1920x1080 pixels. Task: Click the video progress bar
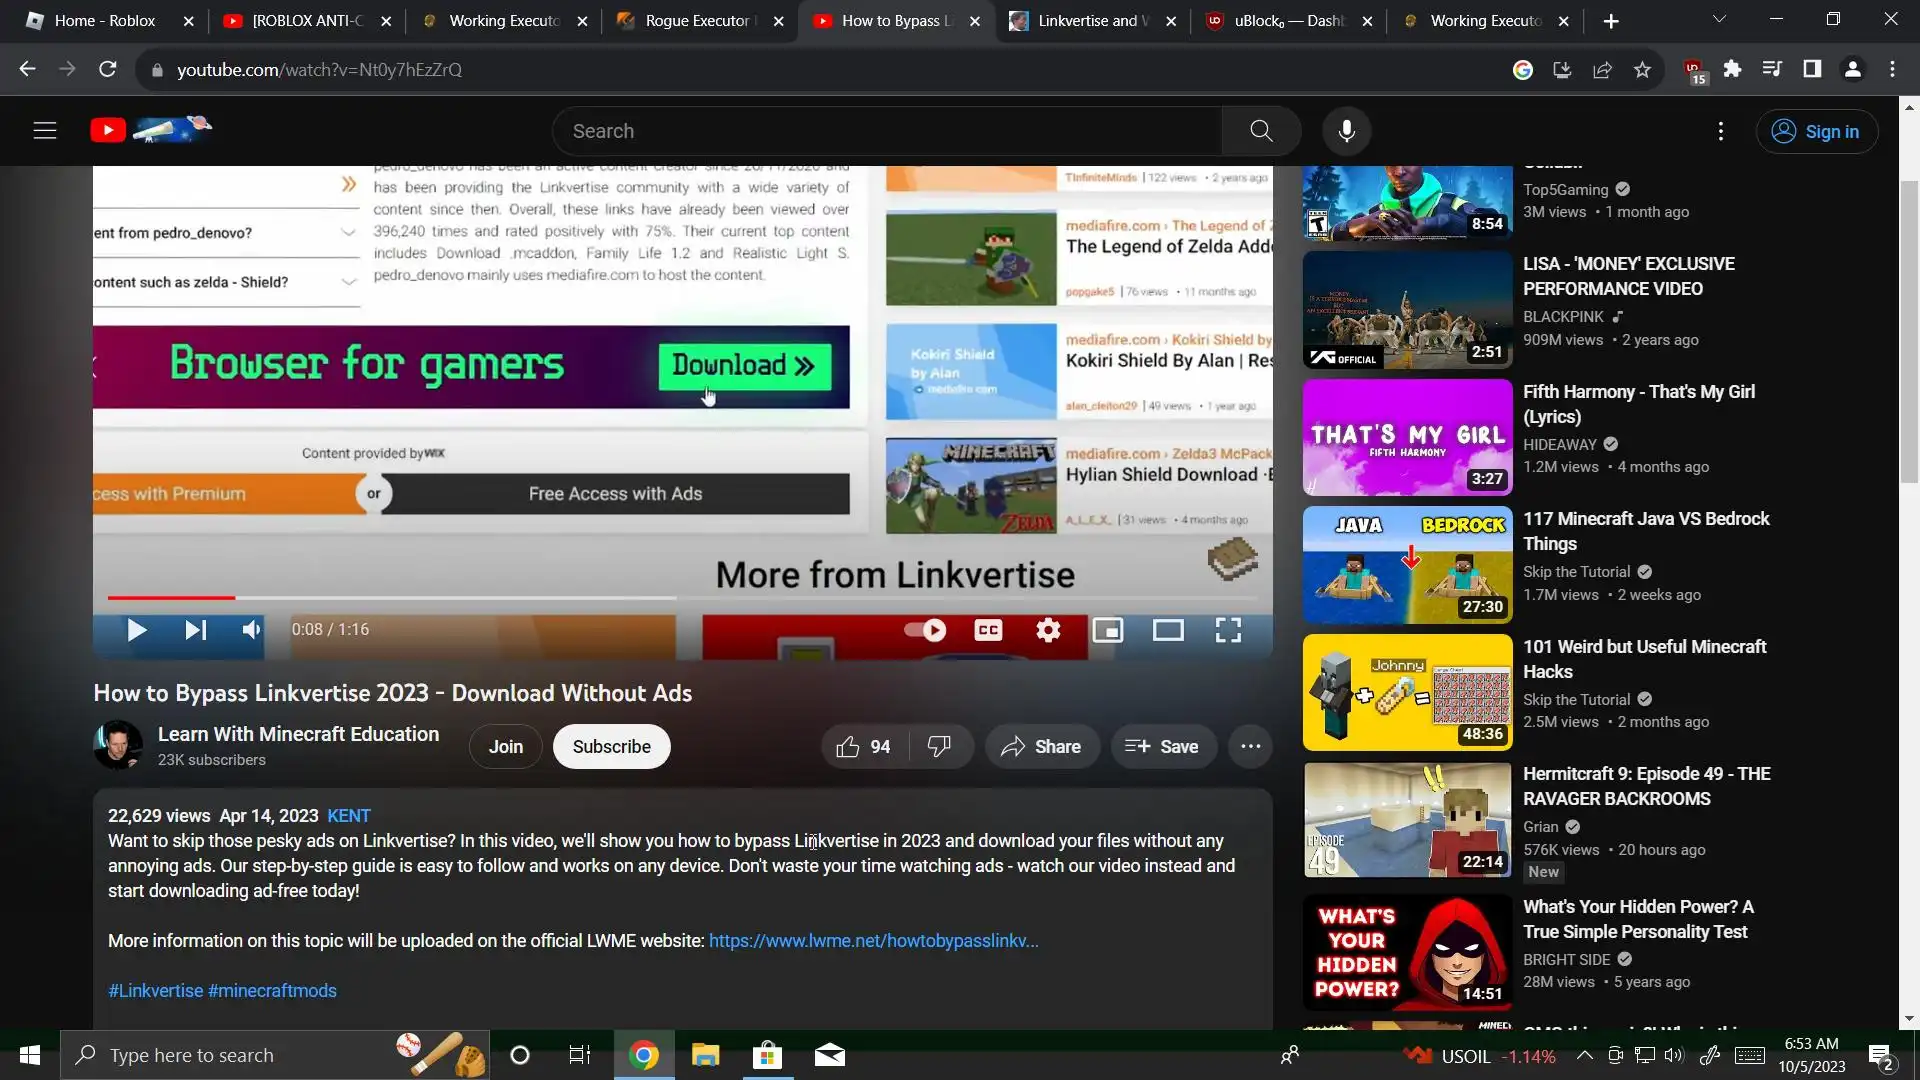click(x=500, y=598)
